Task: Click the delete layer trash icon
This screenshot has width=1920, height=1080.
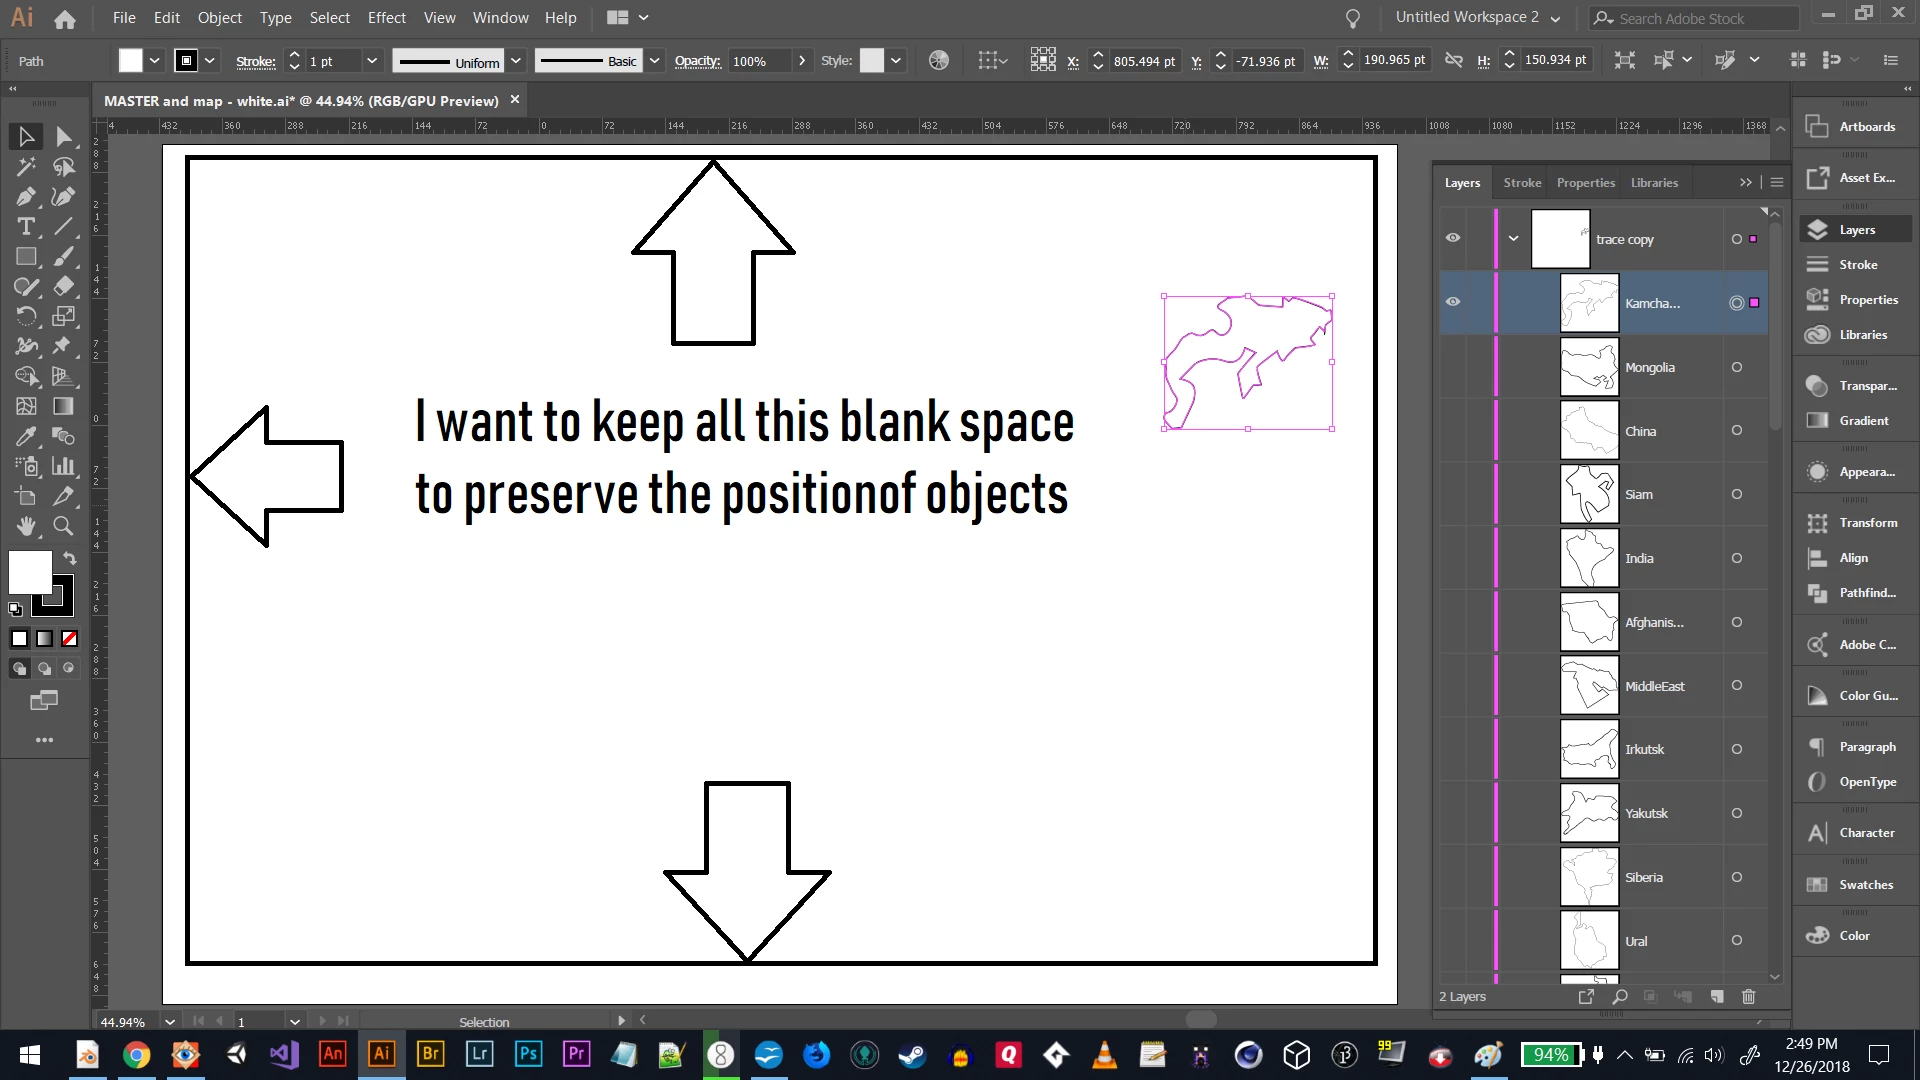Action: 1748,996
